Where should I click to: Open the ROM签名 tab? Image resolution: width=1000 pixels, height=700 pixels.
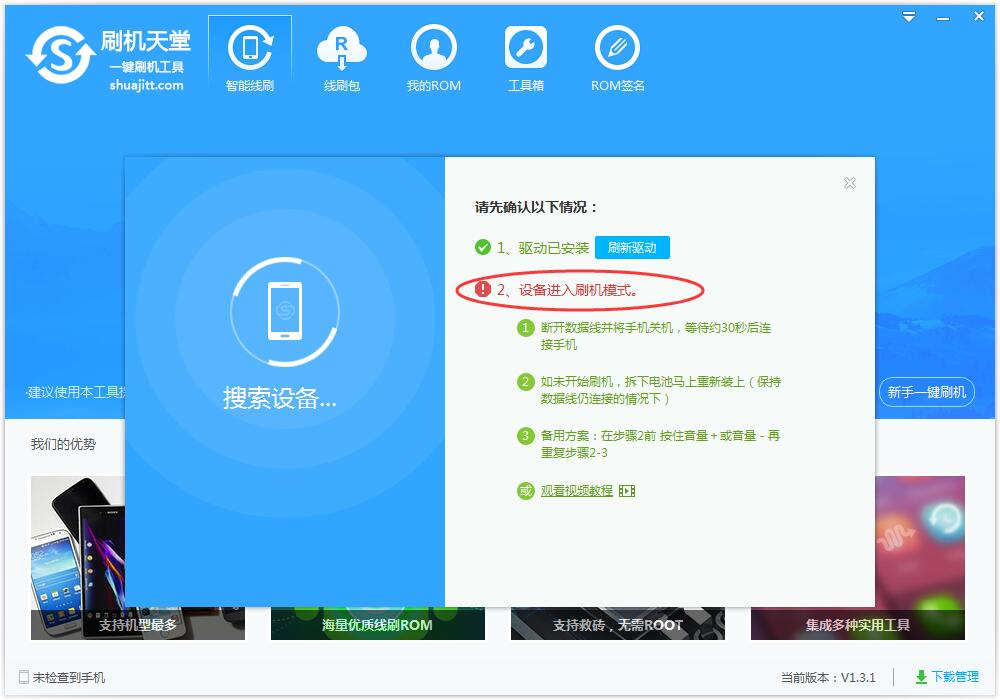point(617,57)
